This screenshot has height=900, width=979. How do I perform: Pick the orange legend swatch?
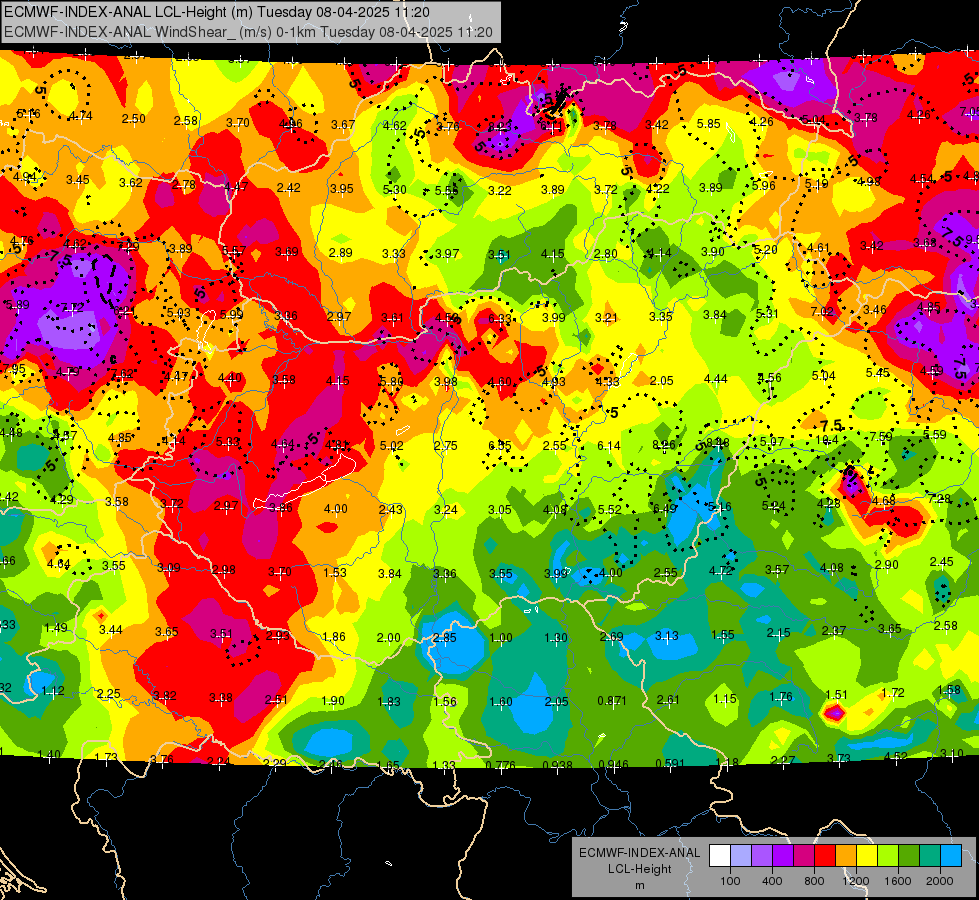coord(846,855)
